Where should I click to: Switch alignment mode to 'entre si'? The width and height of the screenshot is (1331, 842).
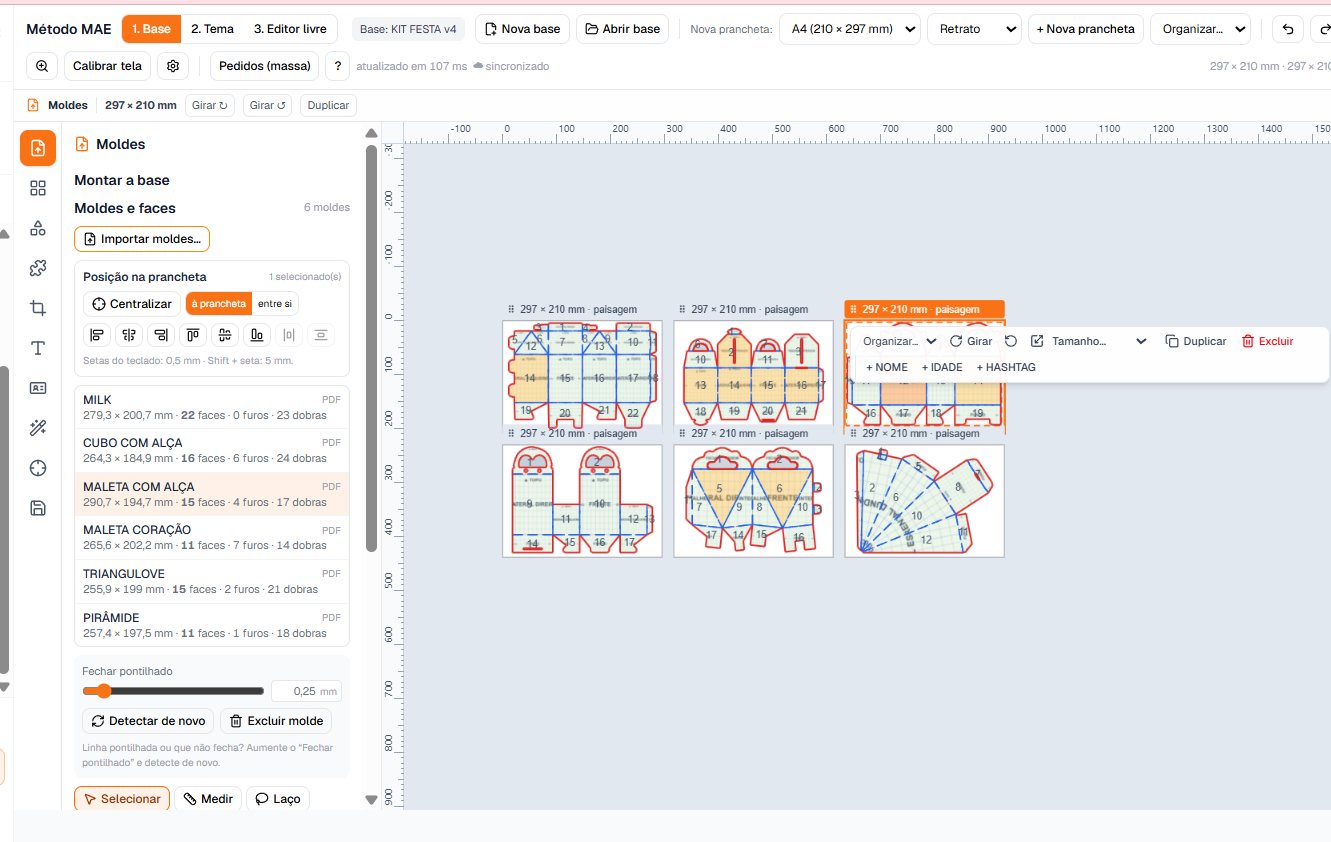(x=275, y=304)
